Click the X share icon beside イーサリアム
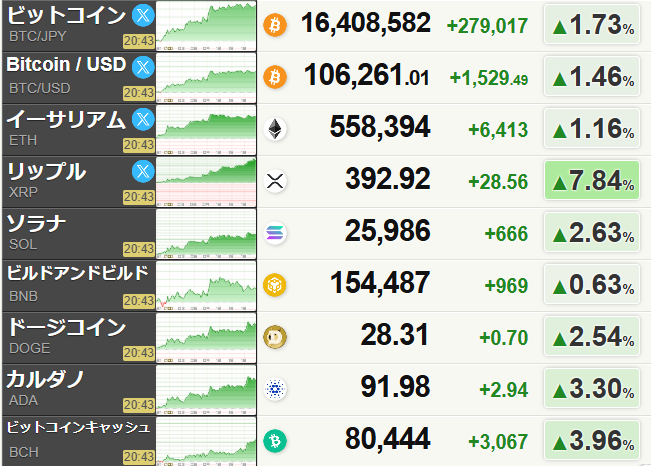The width and height of the screenshot is (651, 466). [142, 119]
